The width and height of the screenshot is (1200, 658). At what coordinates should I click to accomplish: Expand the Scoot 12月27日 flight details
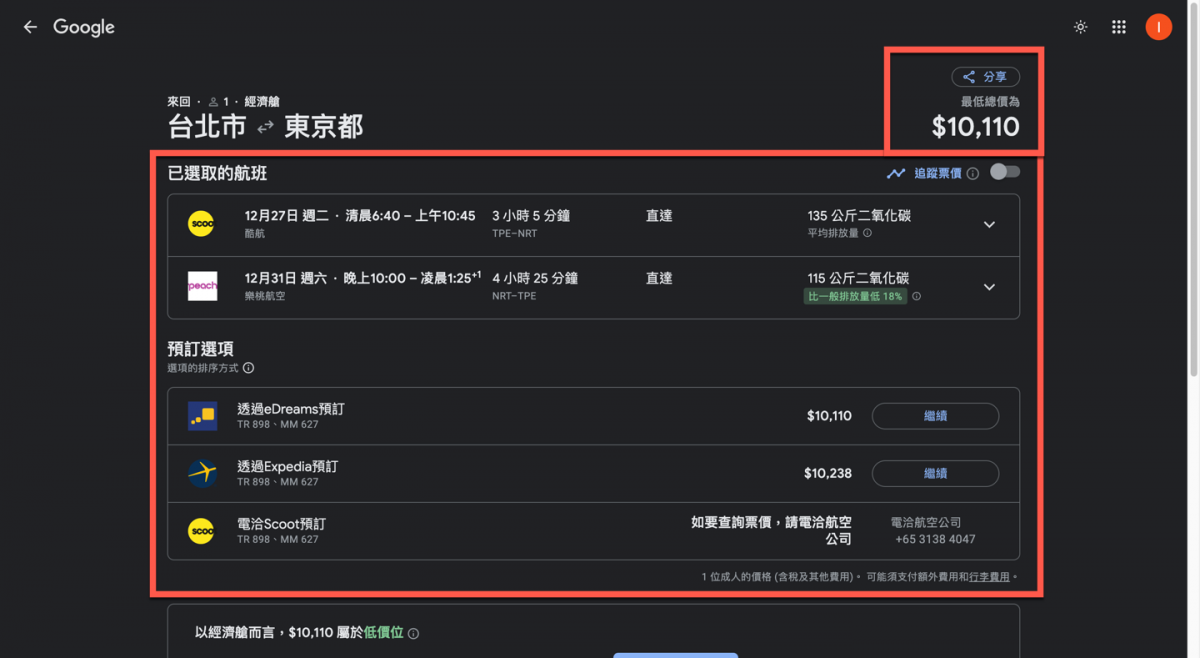pos(989,225)
